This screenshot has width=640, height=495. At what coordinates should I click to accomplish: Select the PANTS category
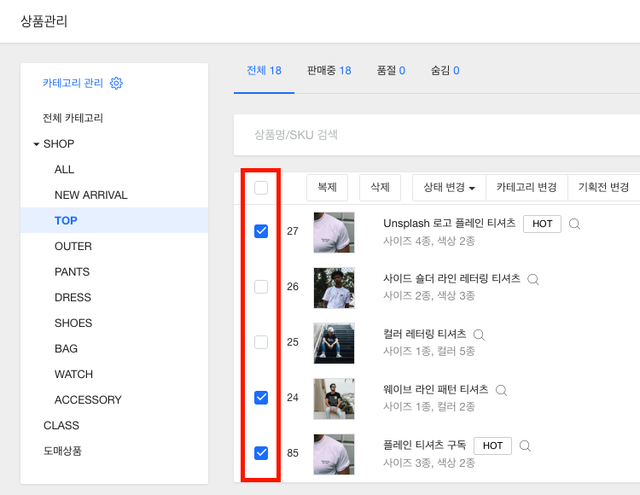tap(72, 272)
